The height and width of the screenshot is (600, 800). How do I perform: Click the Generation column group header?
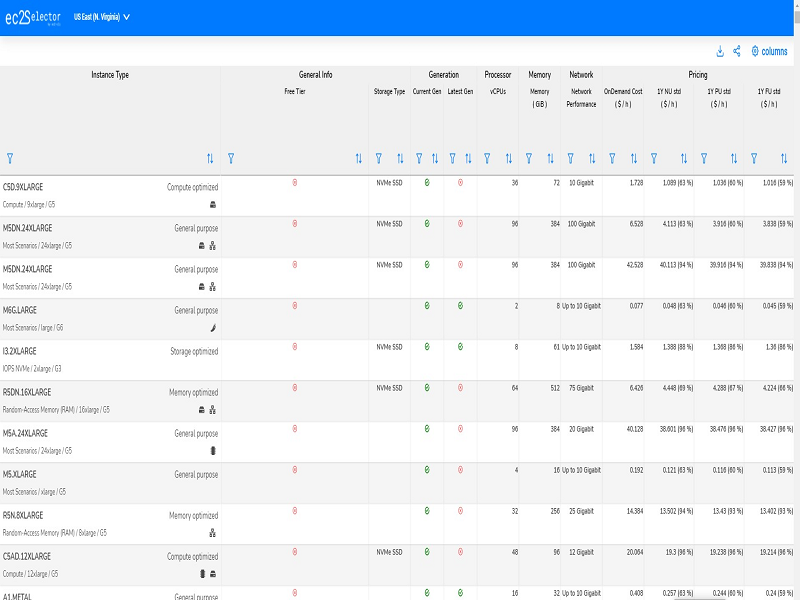click(443, 75)
